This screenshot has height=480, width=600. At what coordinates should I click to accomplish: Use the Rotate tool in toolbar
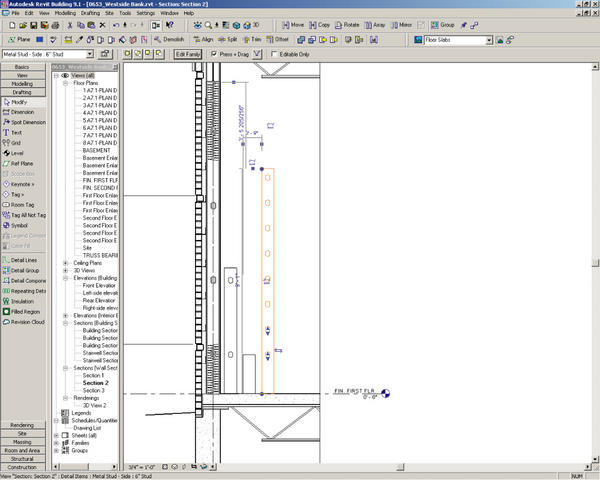(x=350, y=23)
